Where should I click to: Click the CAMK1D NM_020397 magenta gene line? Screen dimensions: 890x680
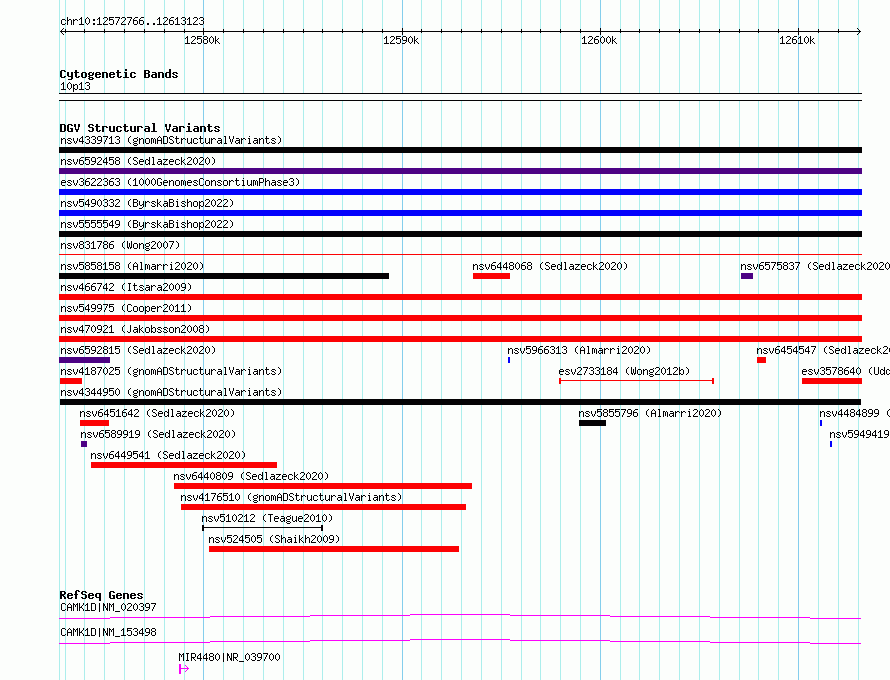(460, 616)
